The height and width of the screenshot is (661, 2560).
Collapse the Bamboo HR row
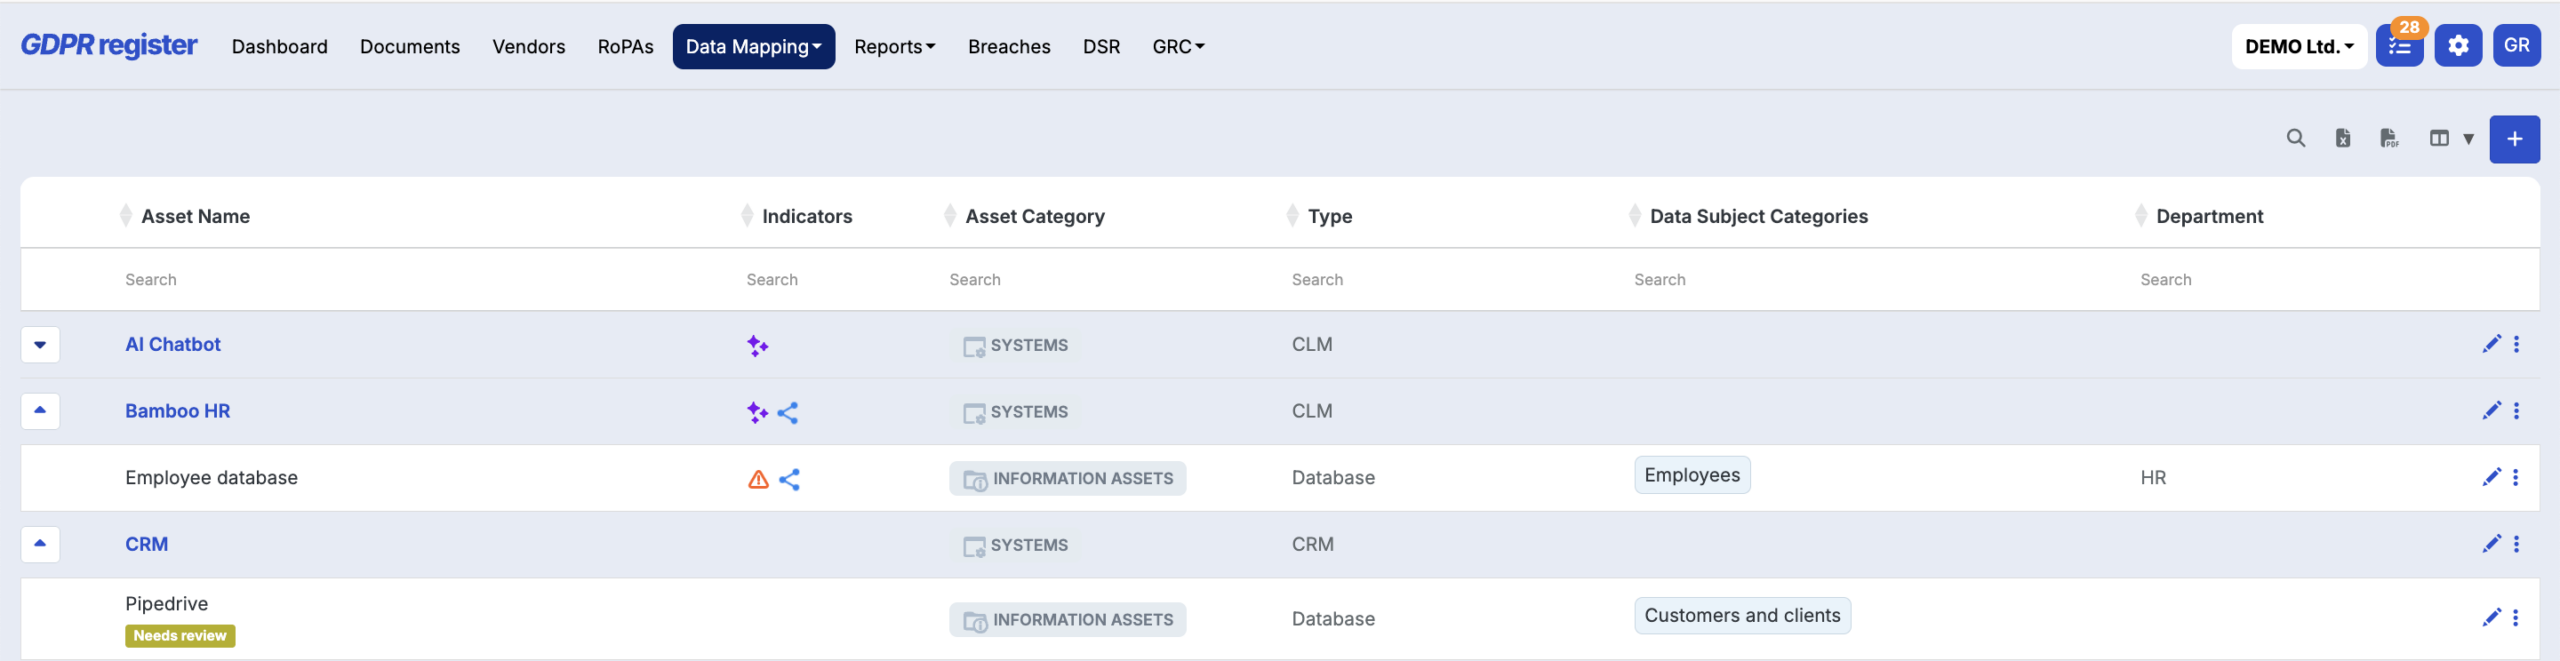click(40, 411)
